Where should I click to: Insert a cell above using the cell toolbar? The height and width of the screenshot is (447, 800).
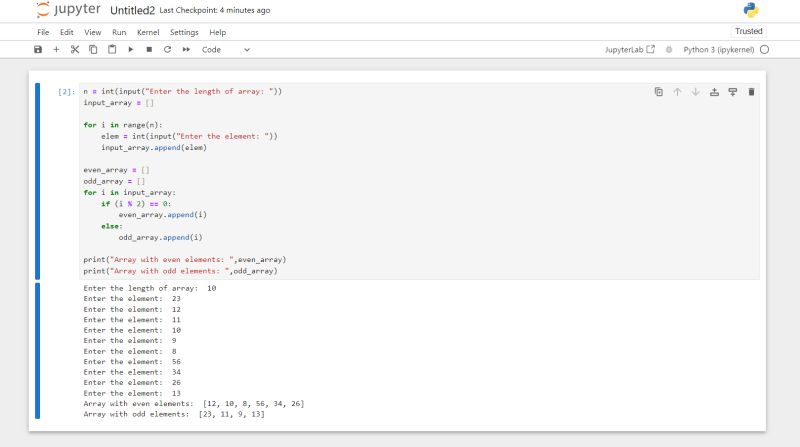(714, 92)
